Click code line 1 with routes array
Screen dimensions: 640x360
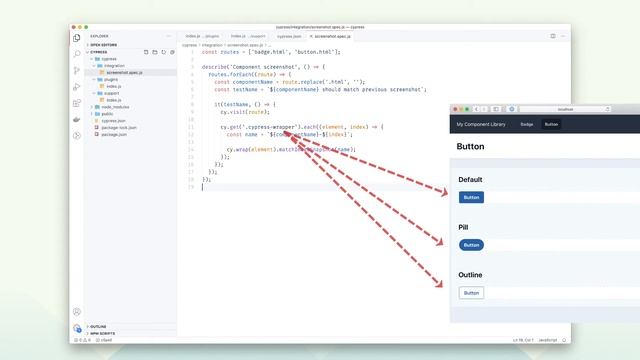click(271, 52)
